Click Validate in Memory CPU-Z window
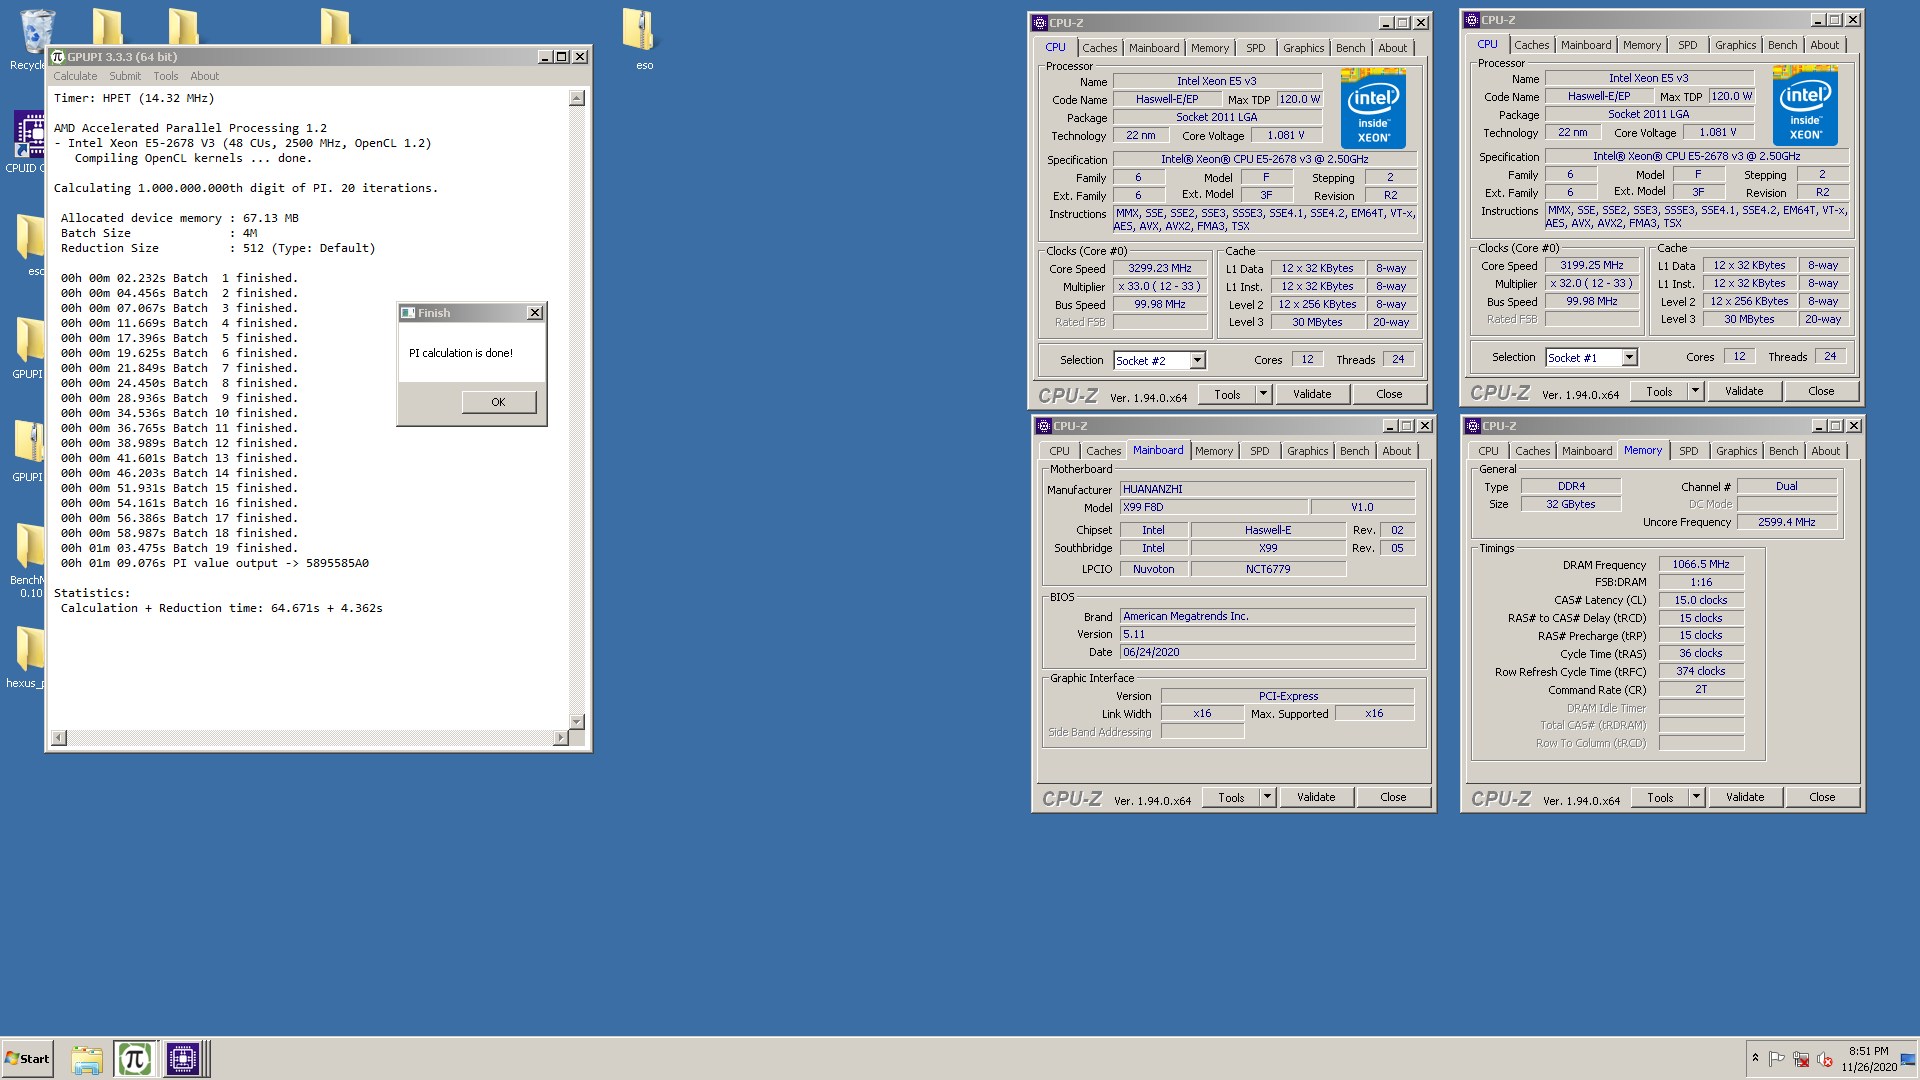This screenshot has height=1080, width=1920. click(1745, 797)
